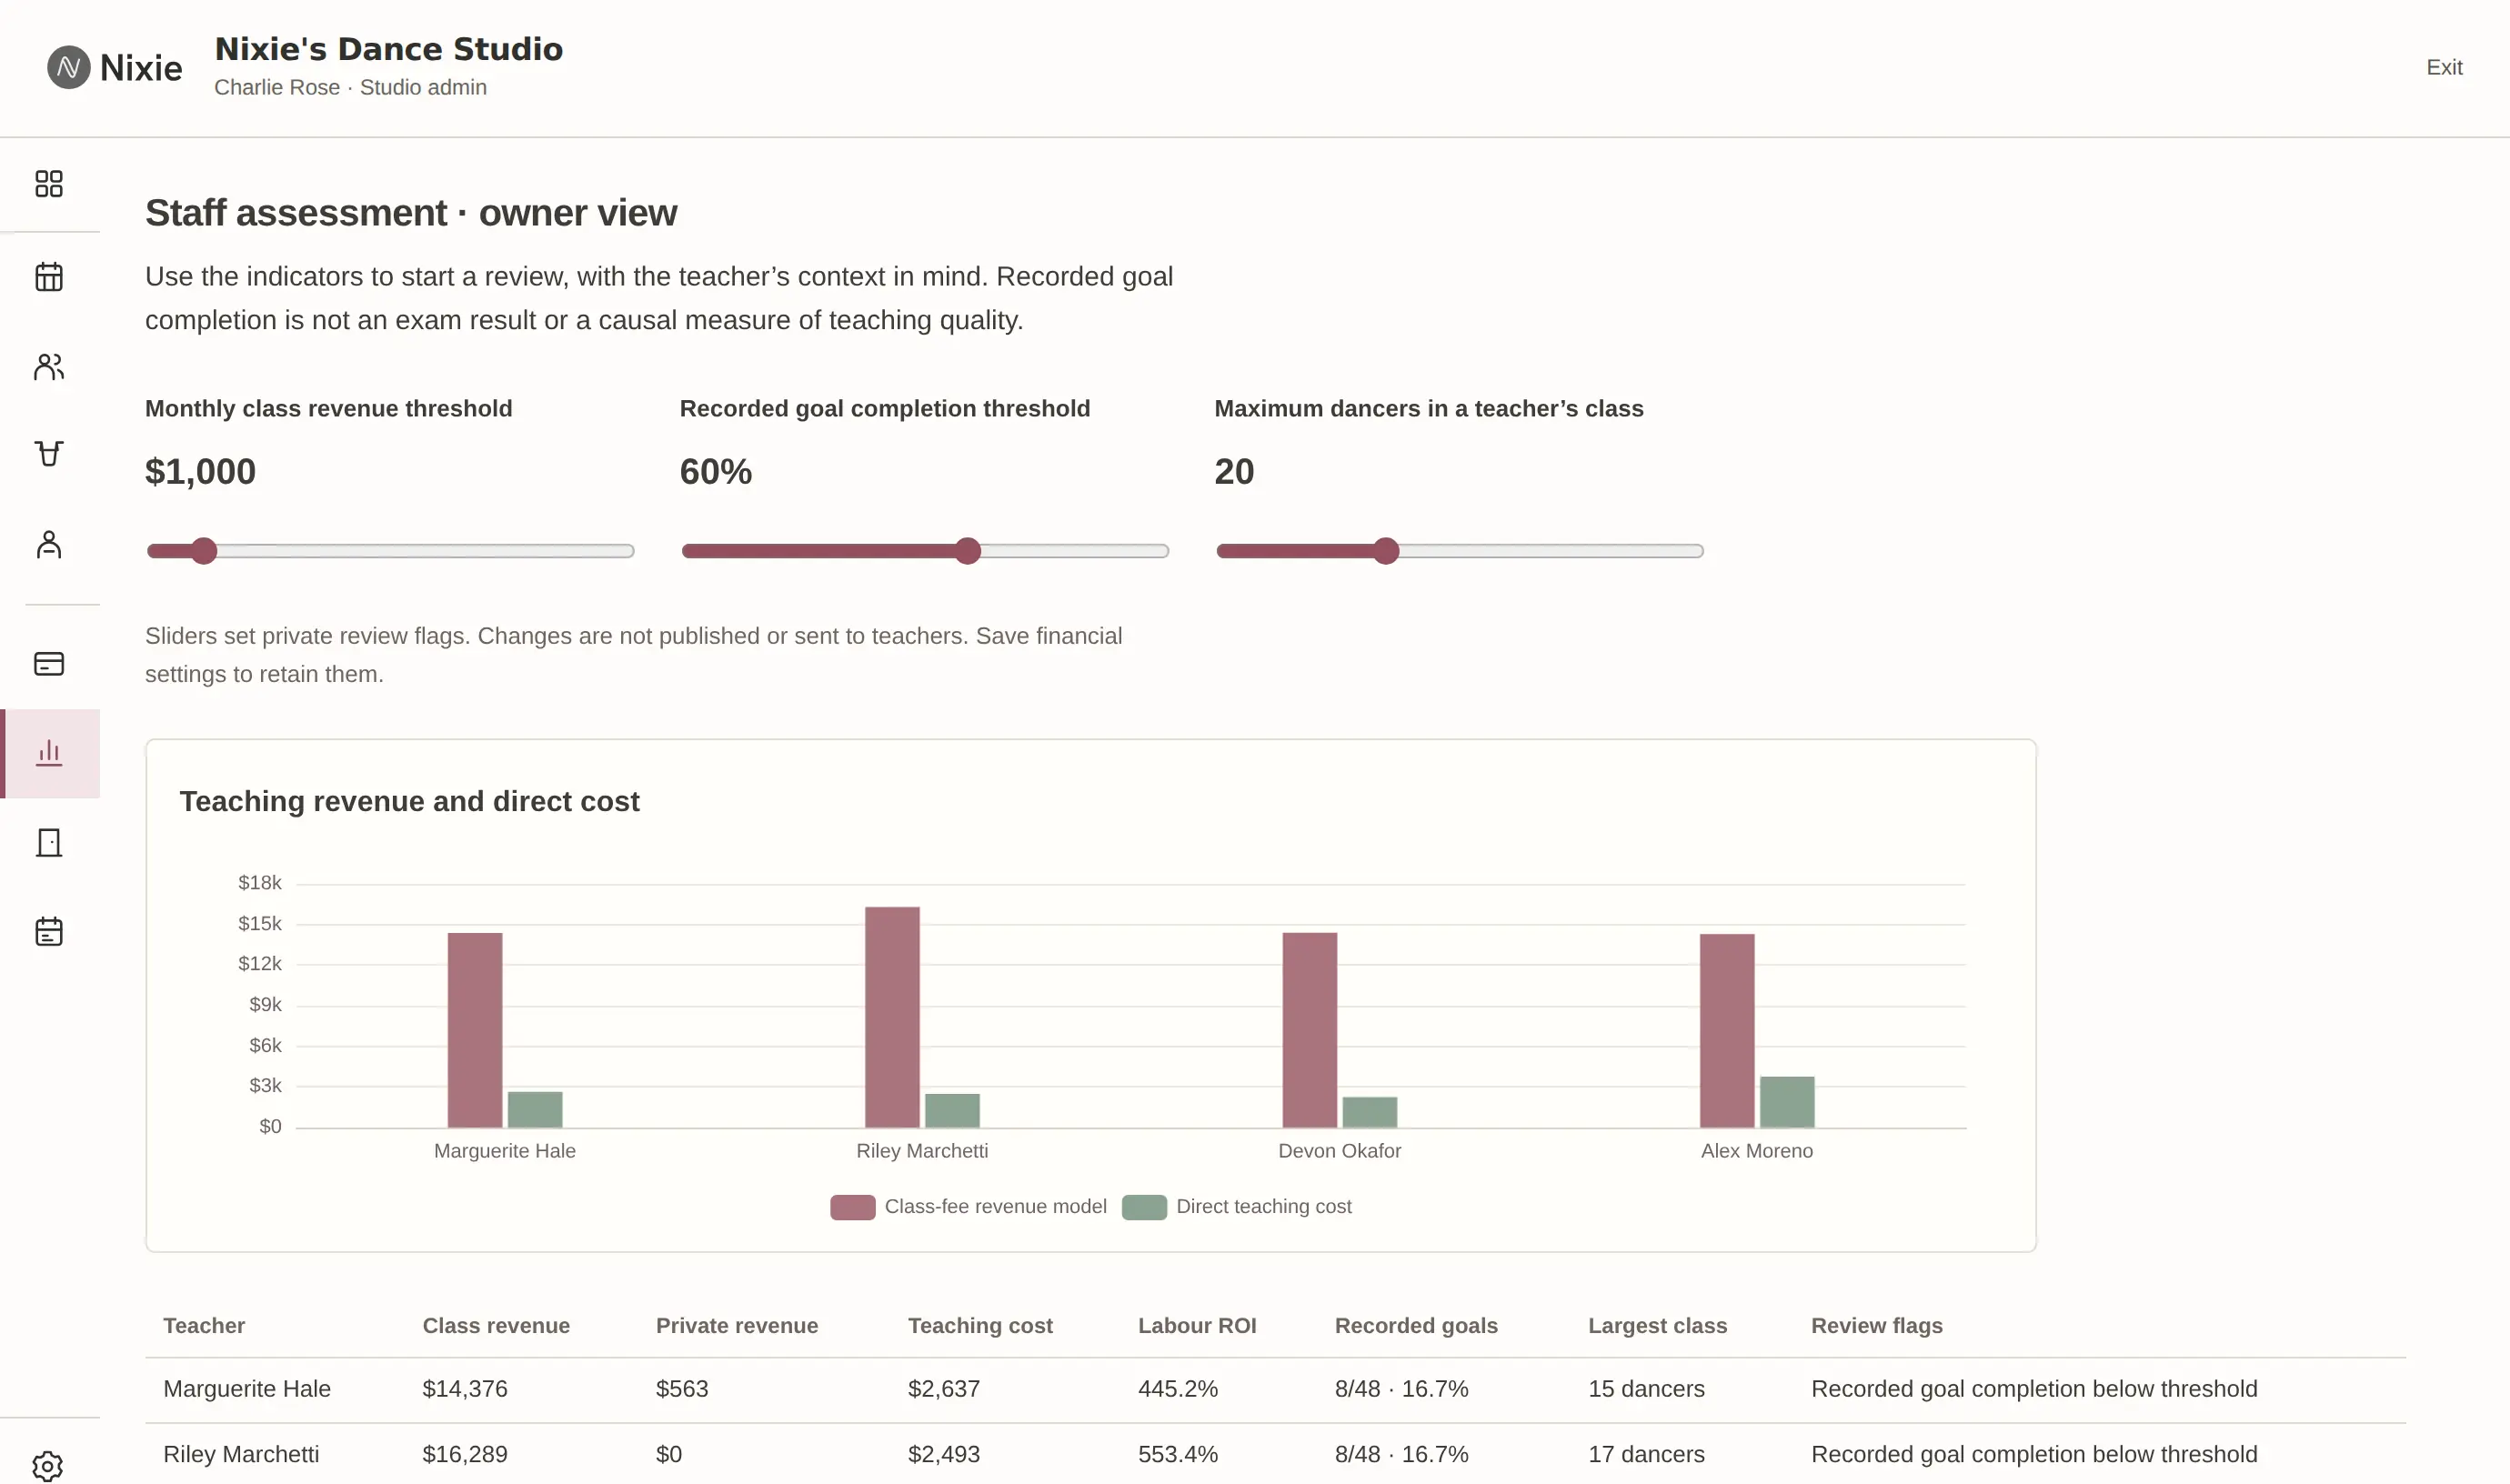Click the Charlie Rose Studio admin label
This screenshot has height=1484, width=2510.
click(x=350, y=87)
